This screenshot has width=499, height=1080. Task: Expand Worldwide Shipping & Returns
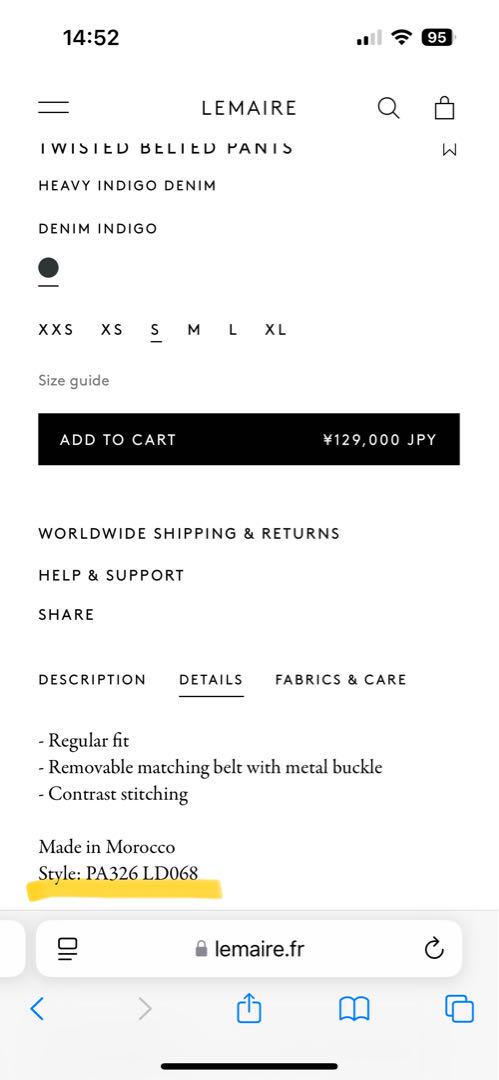[189, 534]
